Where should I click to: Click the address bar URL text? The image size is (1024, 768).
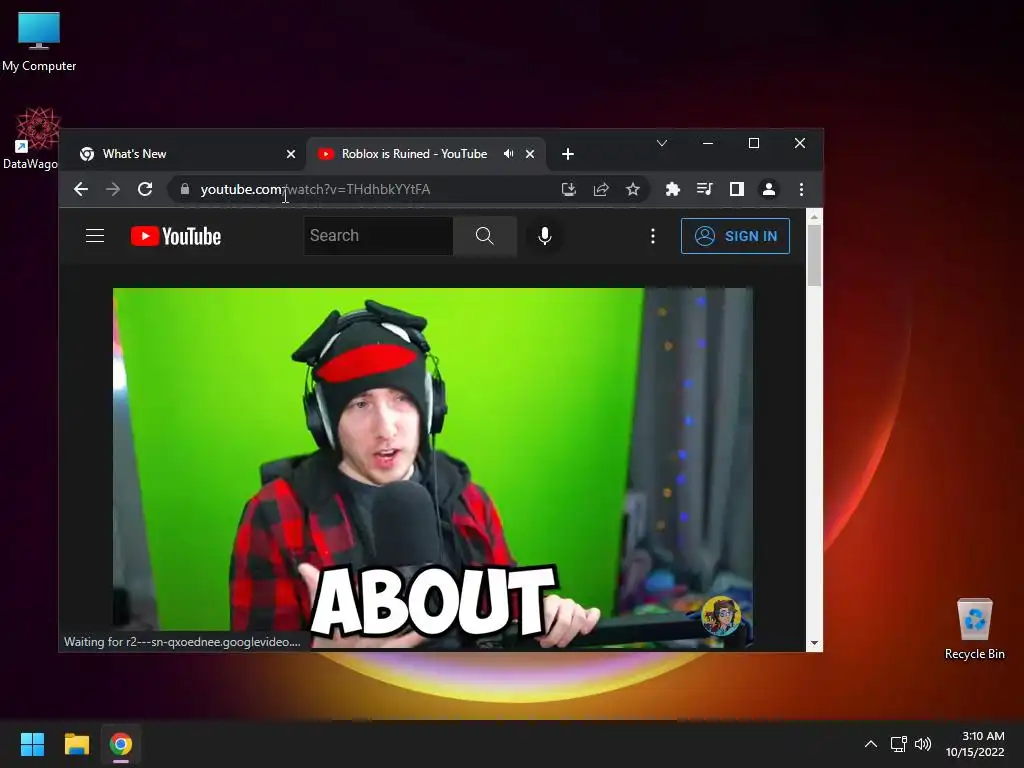click(315, 189)
